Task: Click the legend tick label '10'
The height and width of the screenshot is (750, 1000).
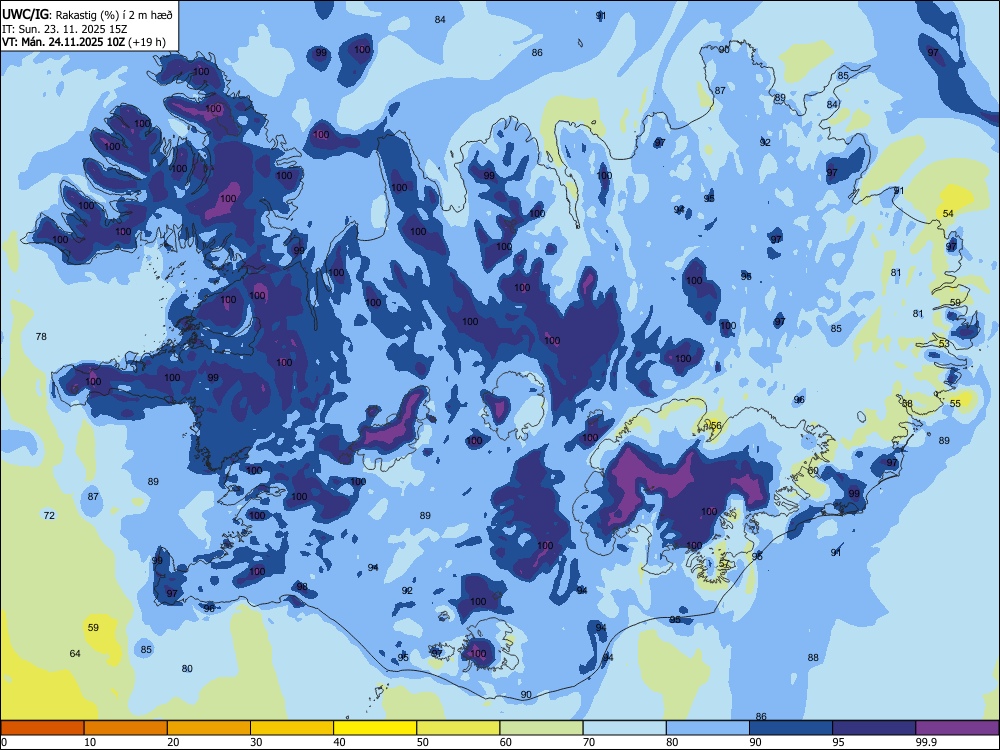Action: point(90,742)
